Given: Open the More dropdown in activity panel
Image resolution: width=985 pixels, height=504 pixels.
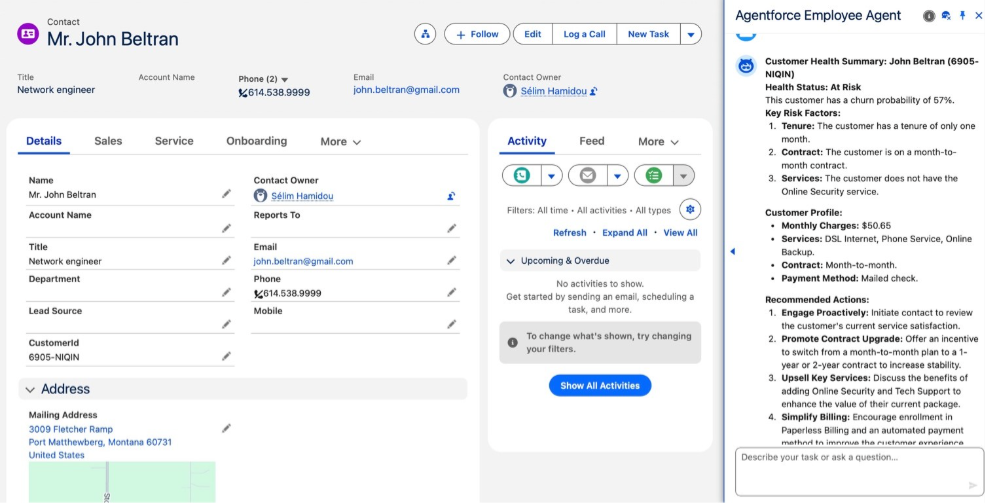Looking at the screenshot, I should [x=658, y=142].
